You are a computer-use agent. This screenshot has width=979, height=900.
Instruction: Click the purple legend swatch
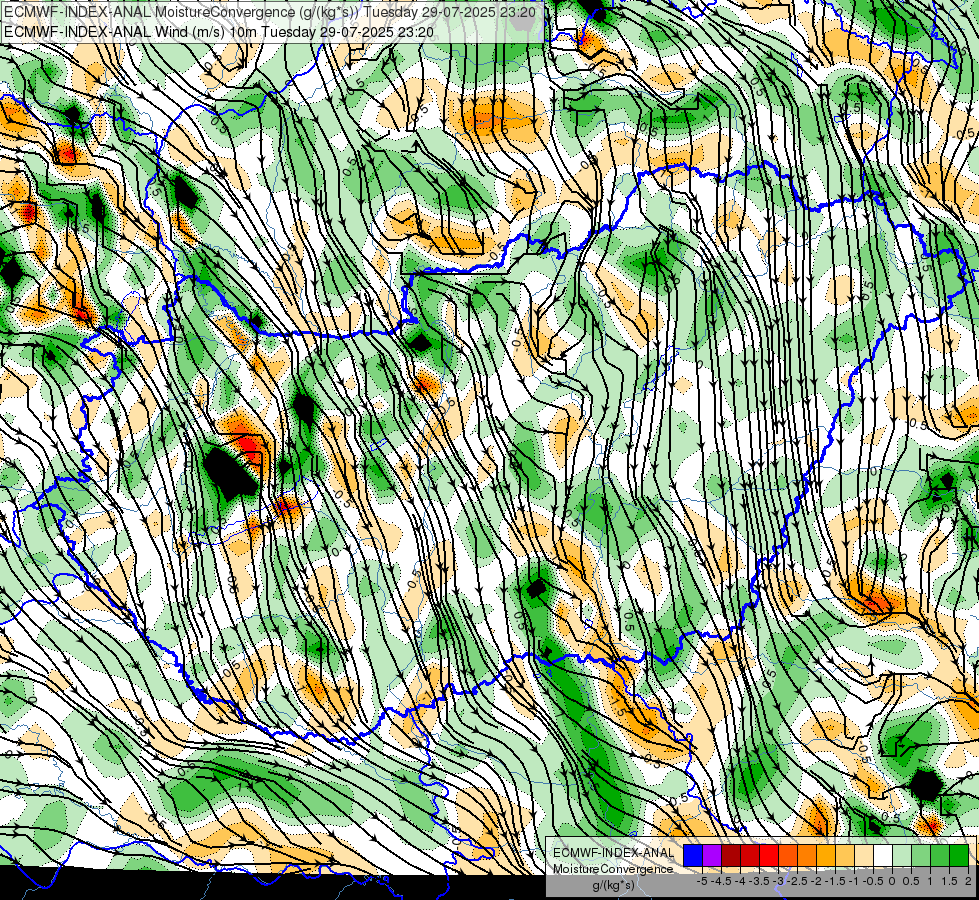click(712, 856)
